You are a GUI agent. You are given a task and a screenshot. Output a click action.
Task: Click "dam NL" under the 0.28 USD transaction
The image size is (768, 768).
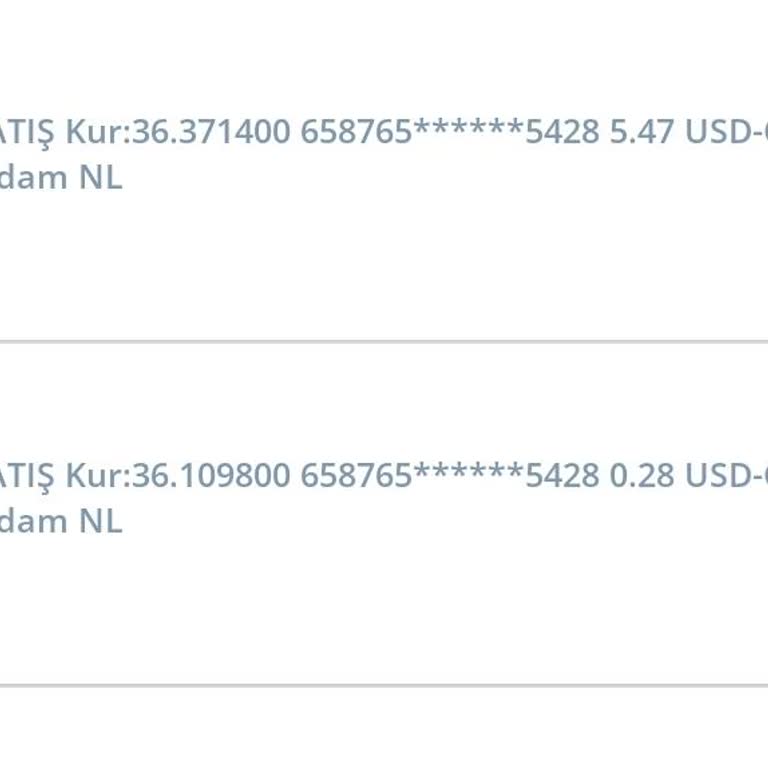(60, 522)
